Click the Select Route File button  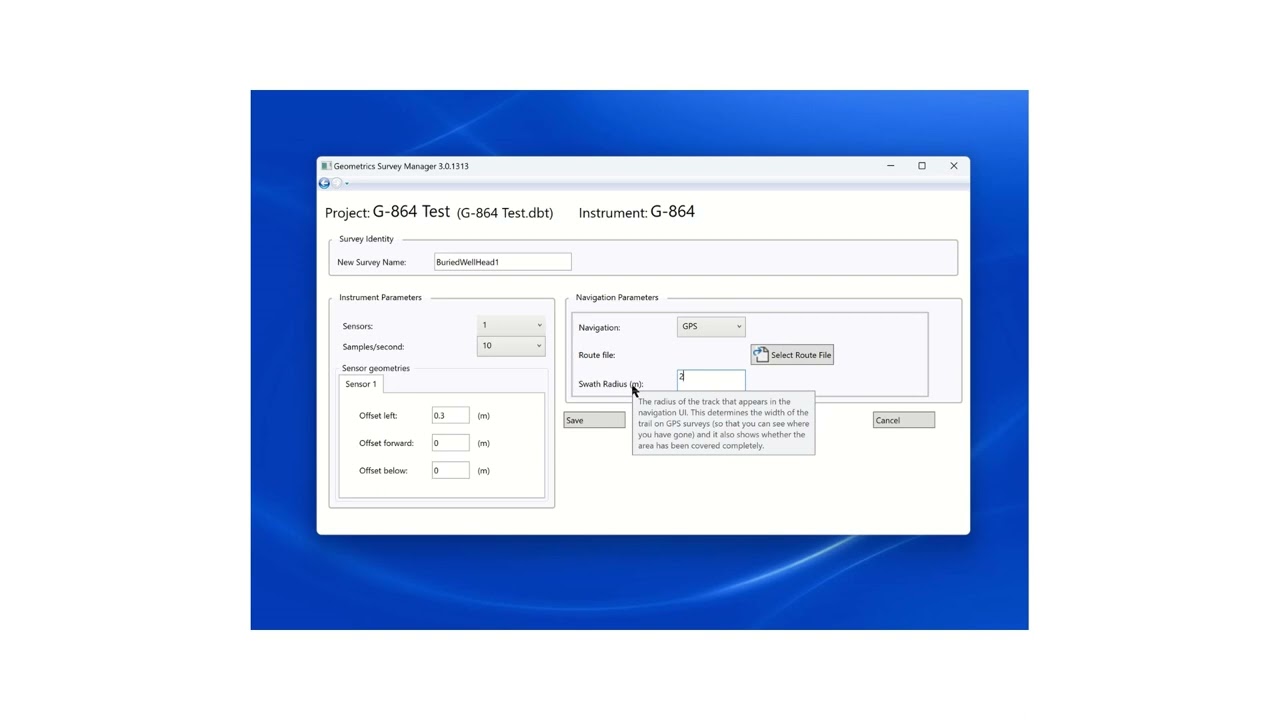792,355
